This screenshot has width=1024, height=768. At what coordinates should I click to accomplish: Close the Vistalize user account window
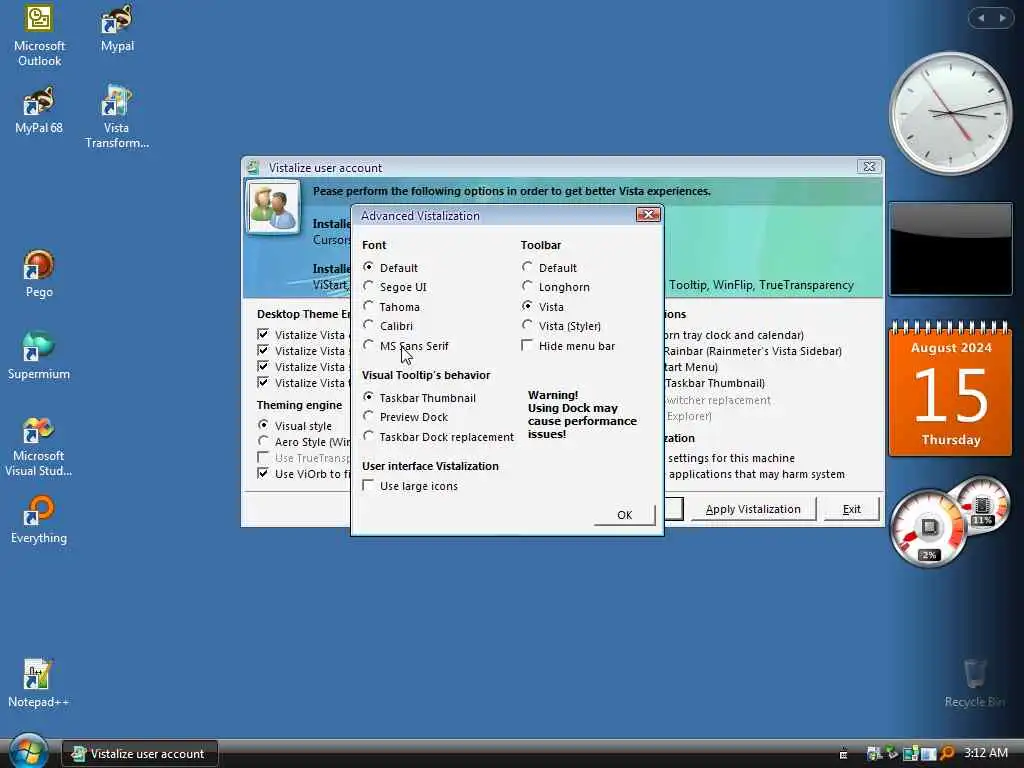click(869, 167)
